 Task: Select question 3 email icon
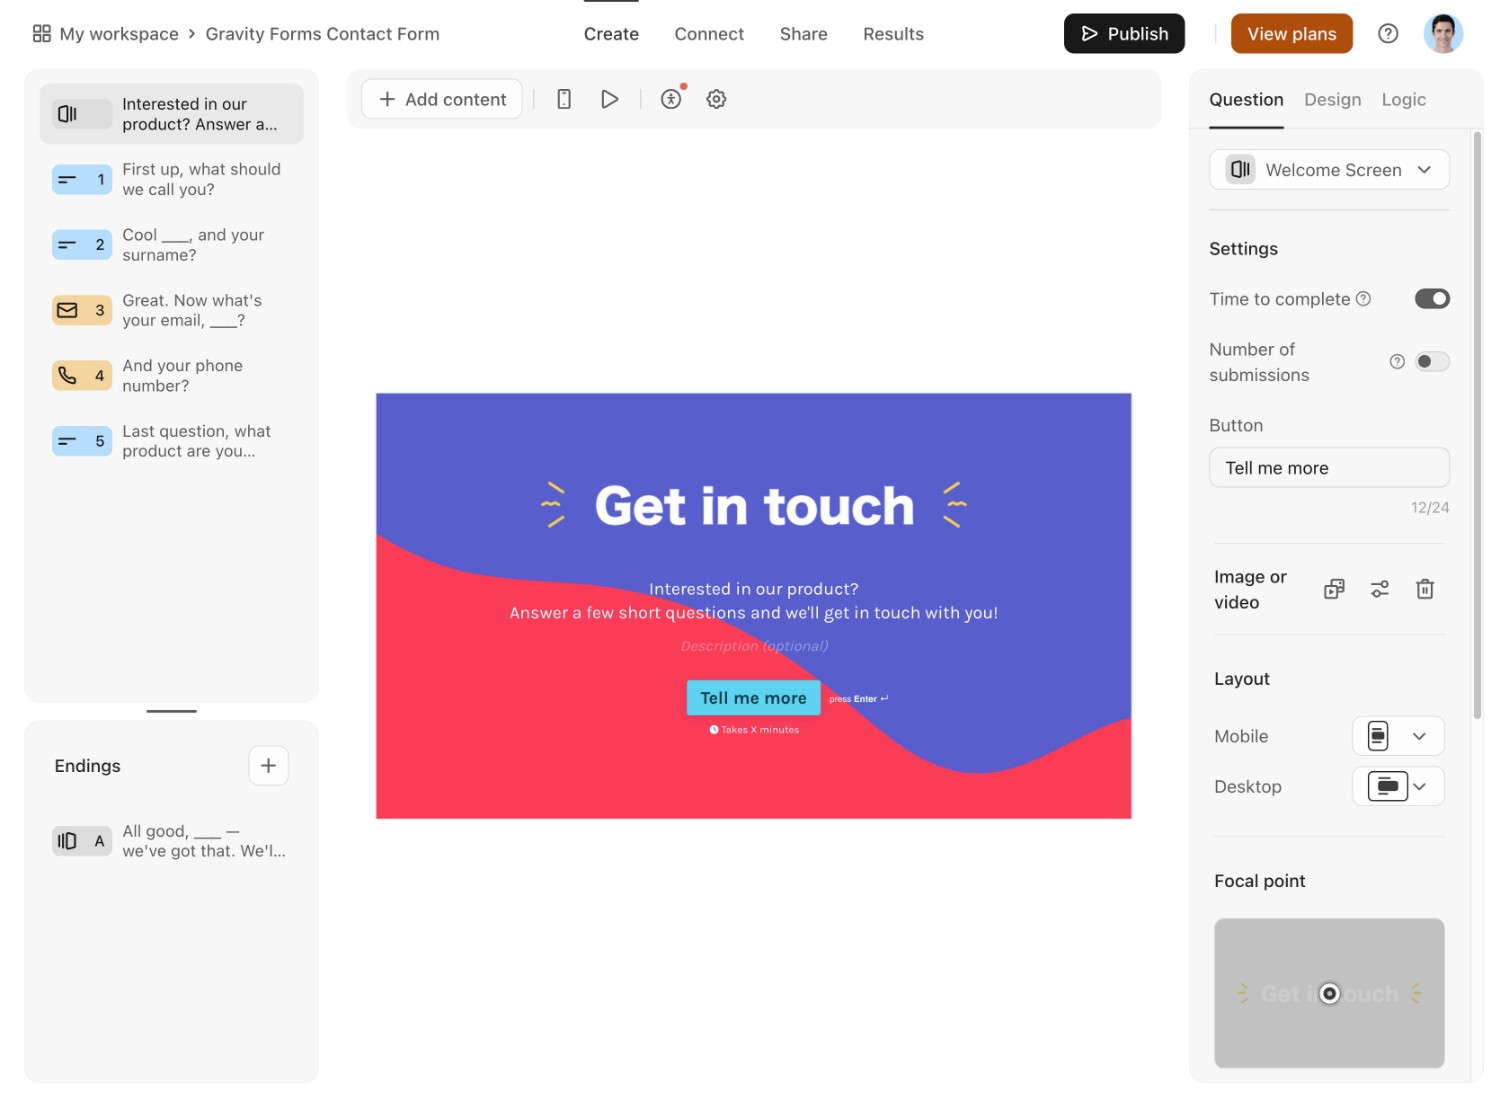point(82,310)
